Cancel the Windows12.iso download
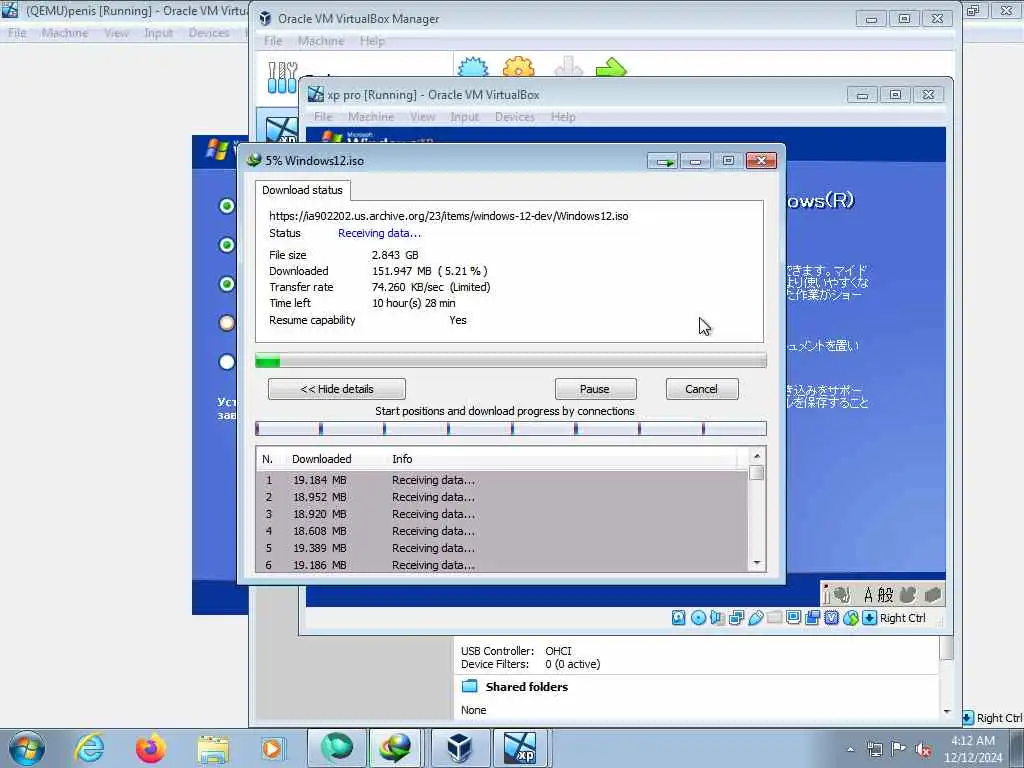 click(701, 389)
